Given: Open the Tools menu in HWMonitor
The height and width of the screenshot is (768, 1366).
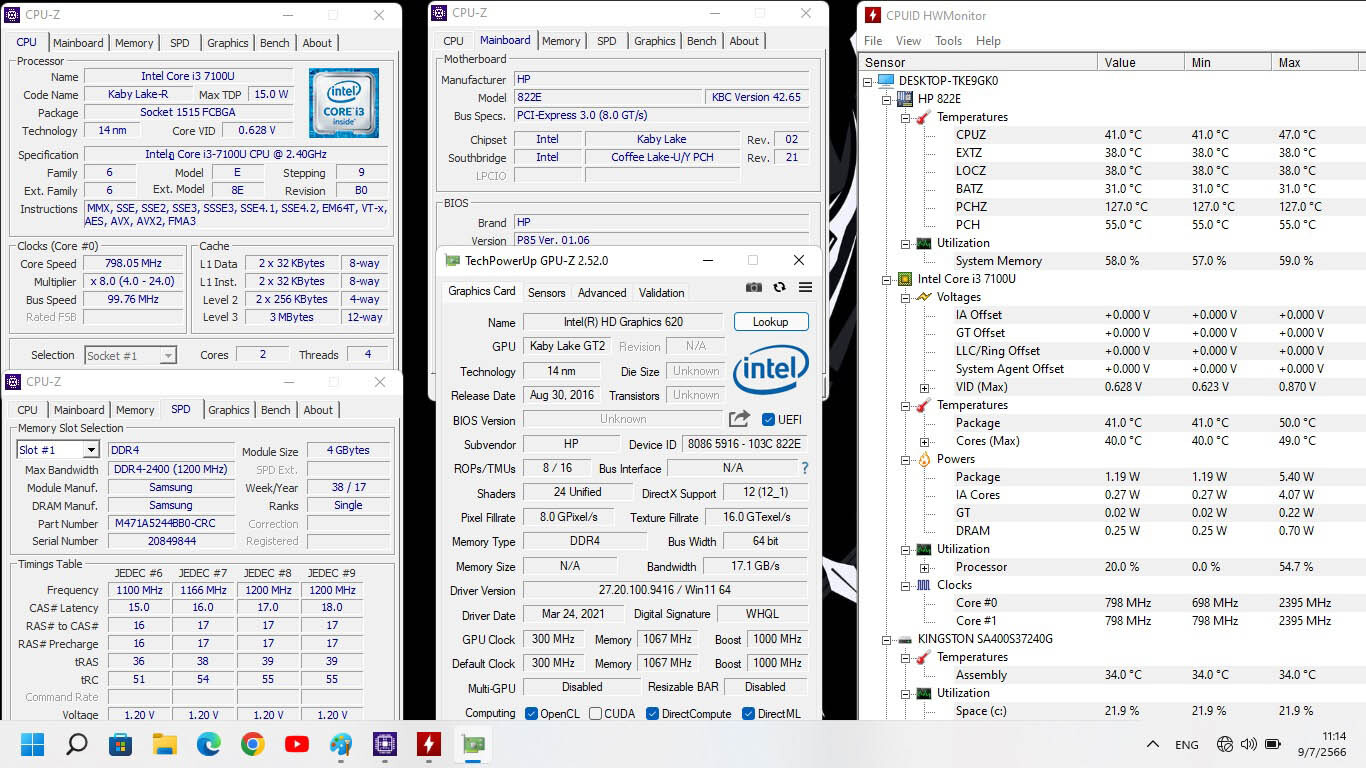Looking at the screenshot, I should (948, 41).
